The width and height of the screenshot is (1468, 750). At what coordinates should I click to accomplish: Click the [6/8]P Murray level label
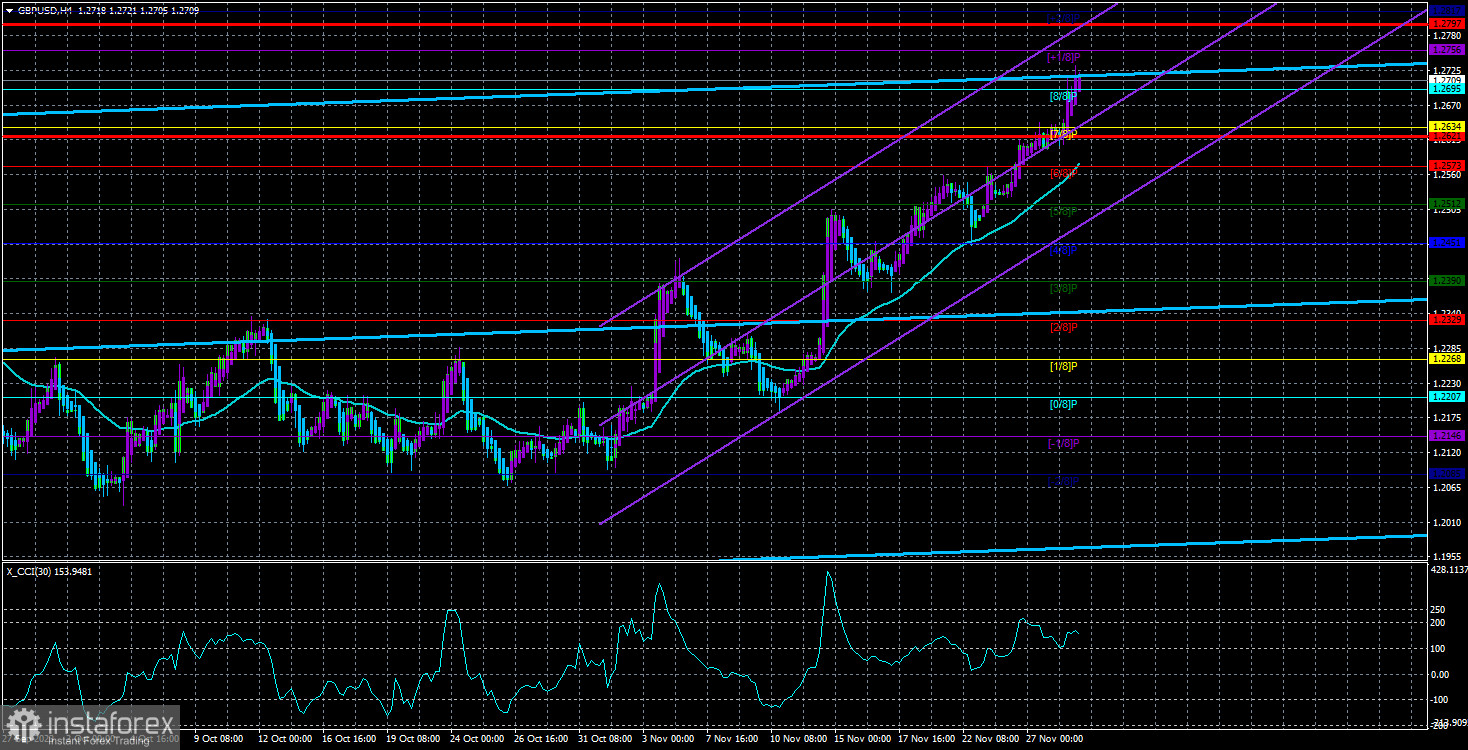coord(1063,173)
